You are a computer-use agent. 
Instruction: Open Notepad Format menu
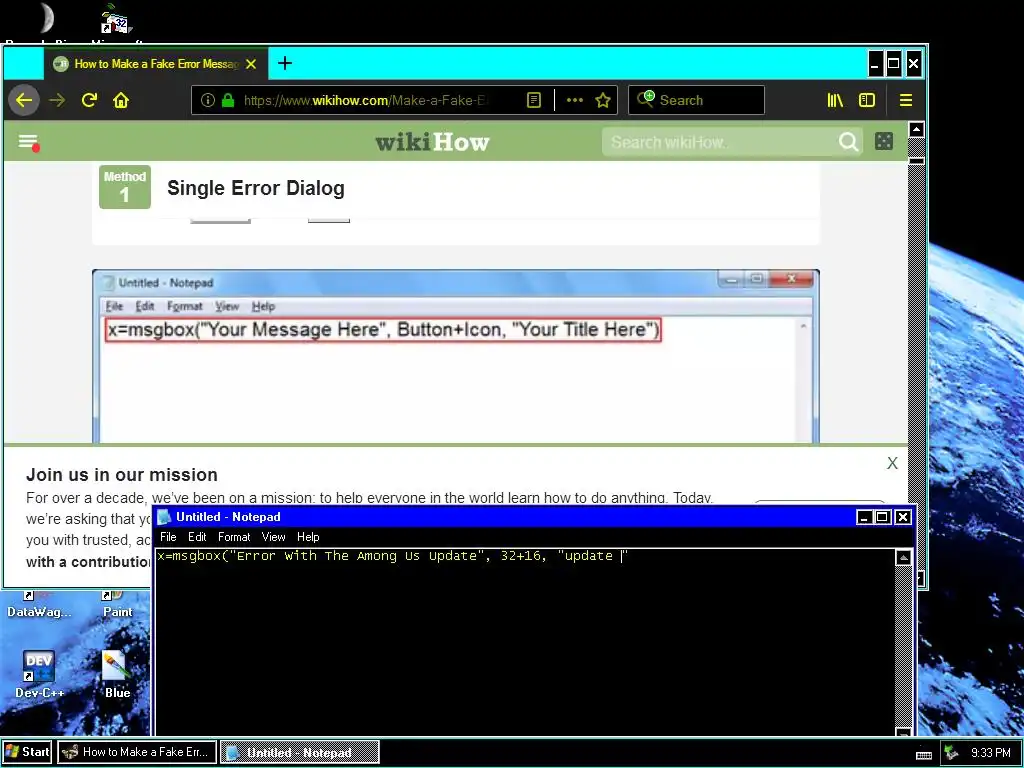tap(234, 537)
